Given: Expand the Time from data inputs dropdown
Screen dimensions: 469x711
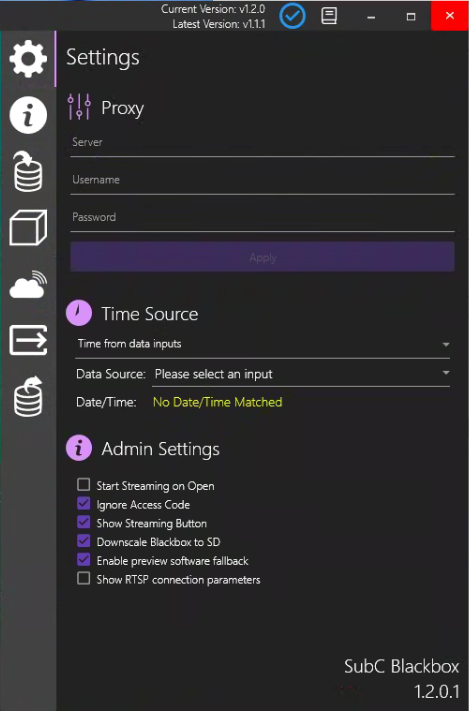Looking at the screenshot, I should coord(263,345).
